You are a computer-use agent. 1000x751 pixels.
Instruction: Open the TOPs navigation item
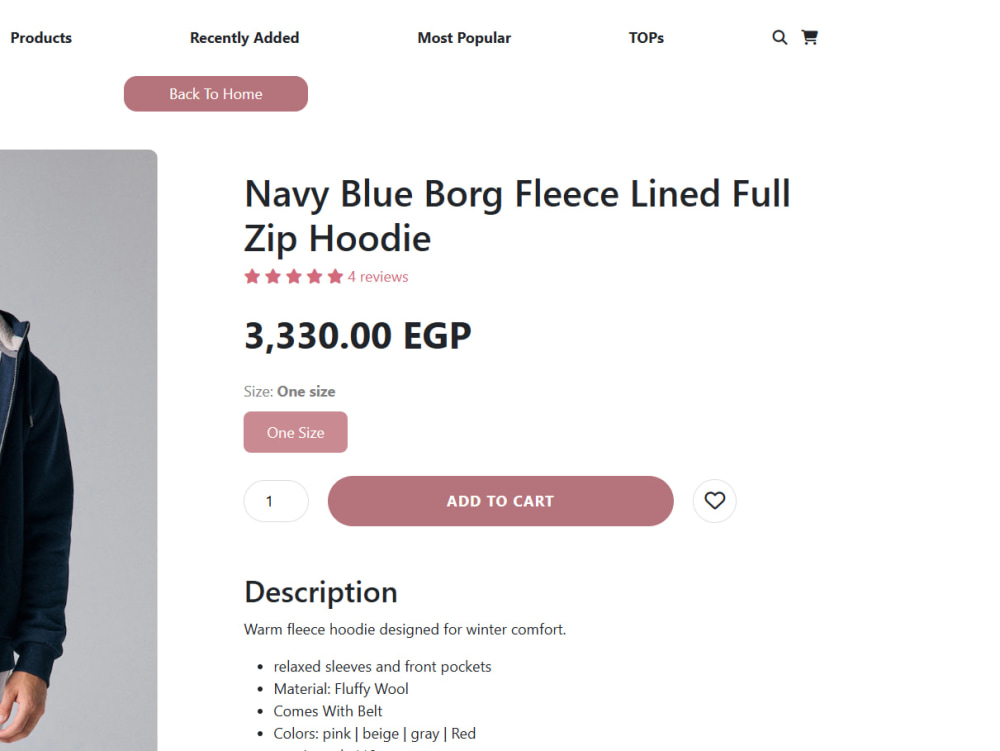pyautogui.click(x=646, y=38)
